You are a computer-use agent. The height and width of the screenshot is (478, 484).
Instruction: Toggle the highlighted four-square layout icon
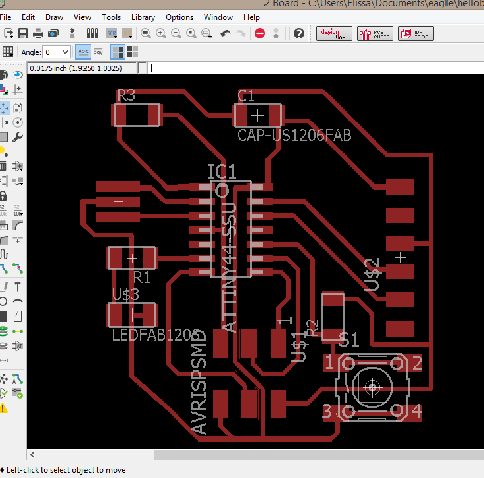[117, 52]
